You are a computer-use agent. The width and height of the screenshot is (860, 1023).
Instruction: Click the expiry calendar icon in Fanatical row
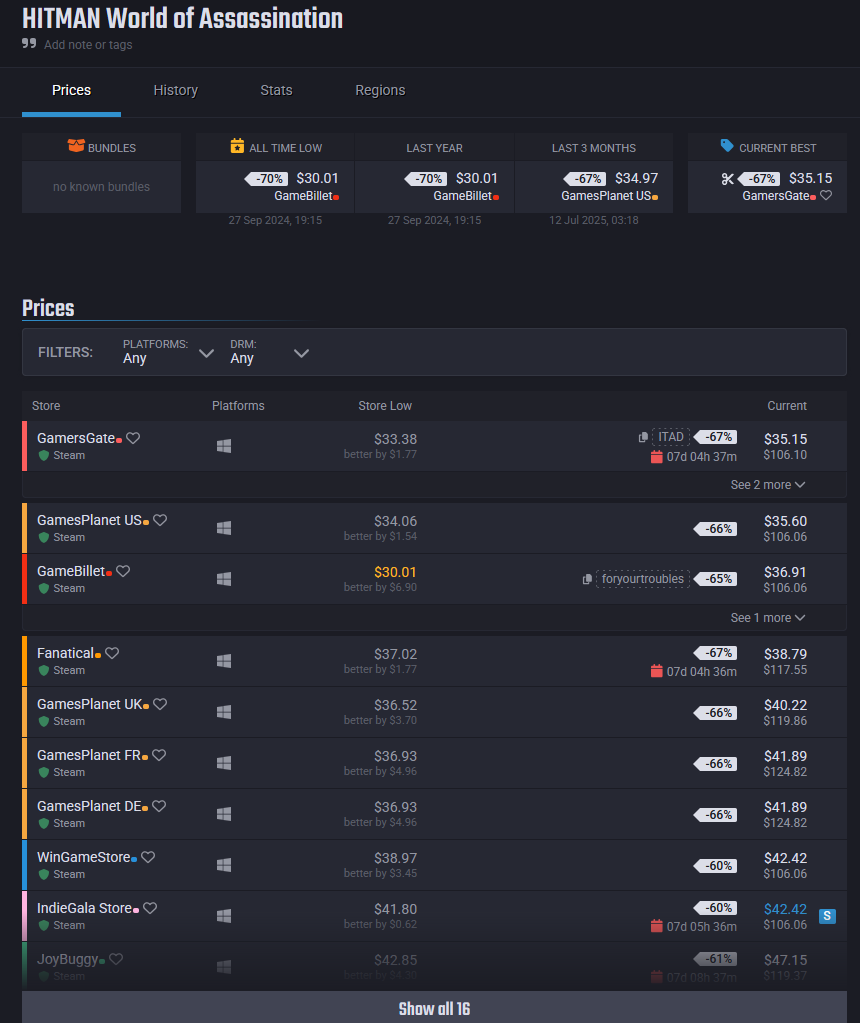656,671
